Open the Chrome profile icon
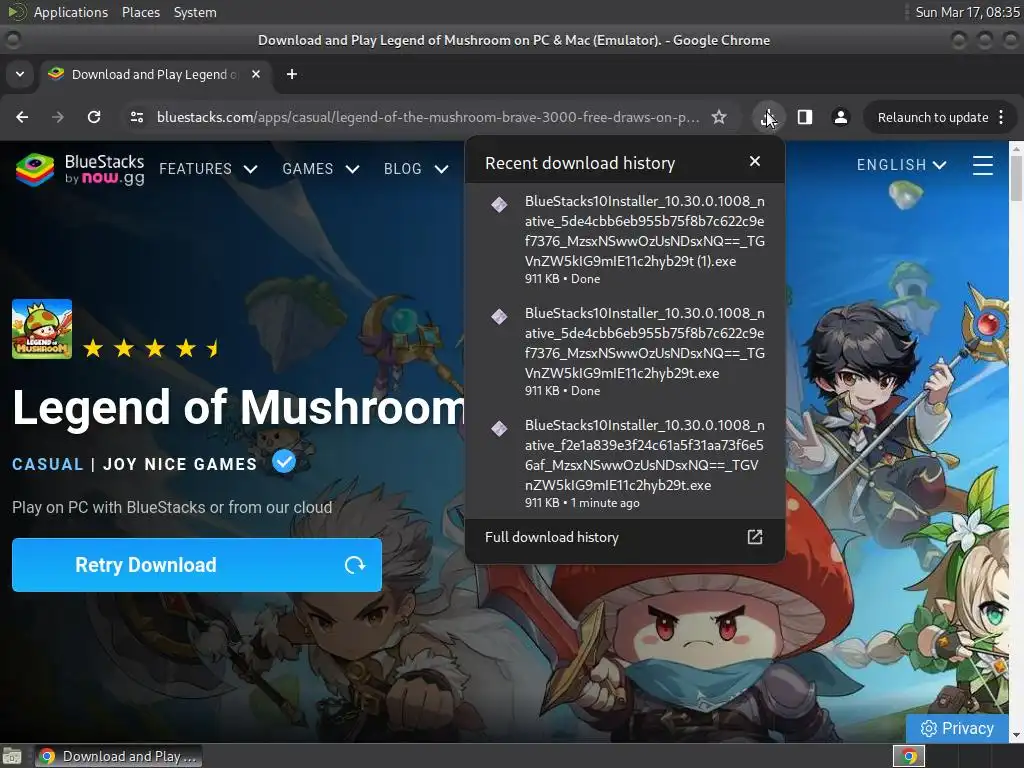The height and width of the screenshot is (768, 1024). pos(840,117)
